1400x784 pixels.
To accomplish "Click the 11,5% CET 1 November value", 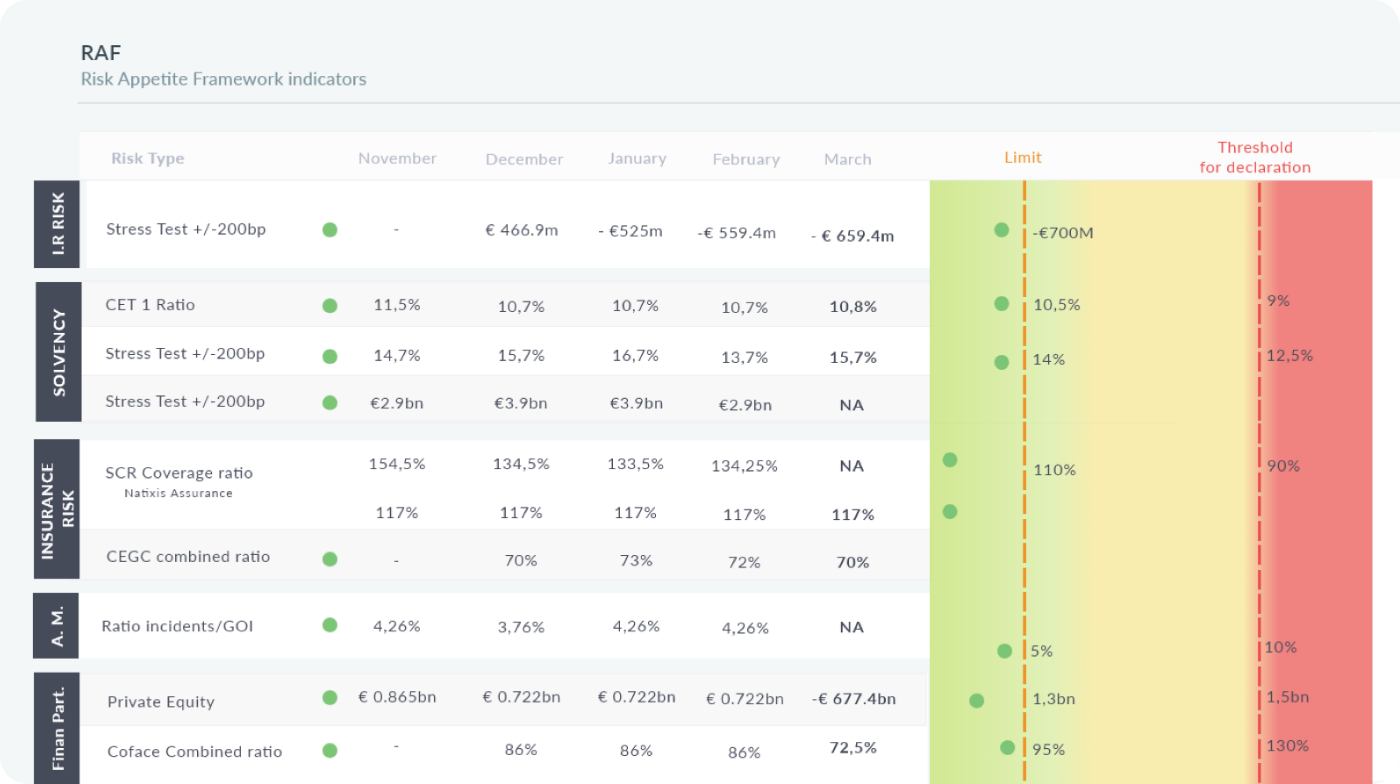I will (397, 304).
